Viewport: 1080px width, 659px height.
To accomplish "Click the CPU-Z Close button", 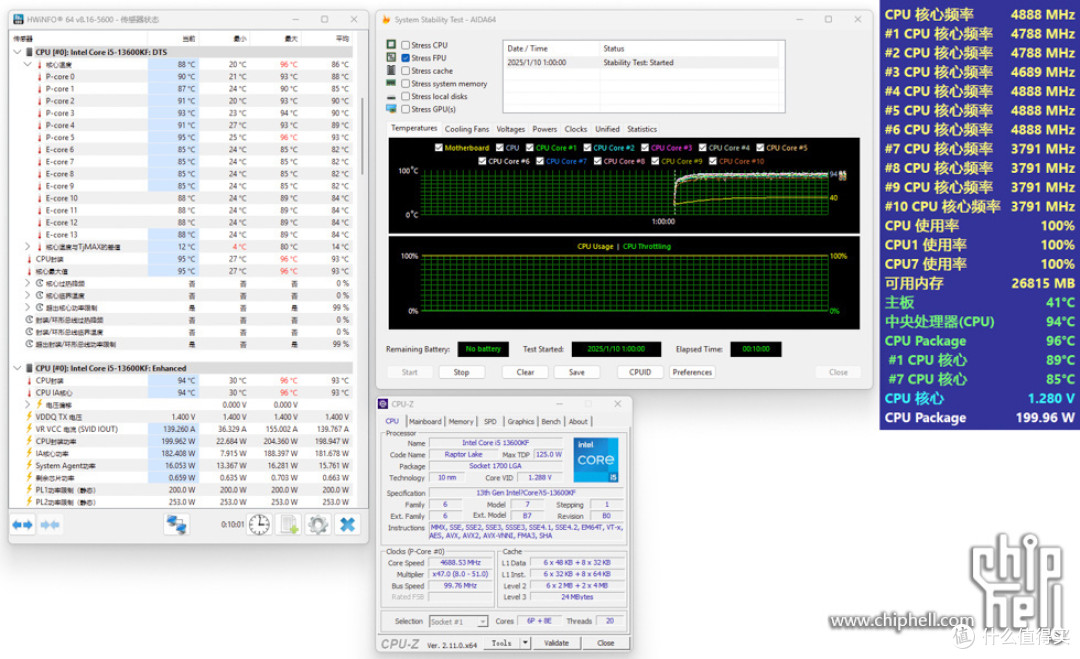I will coord(605,642).
